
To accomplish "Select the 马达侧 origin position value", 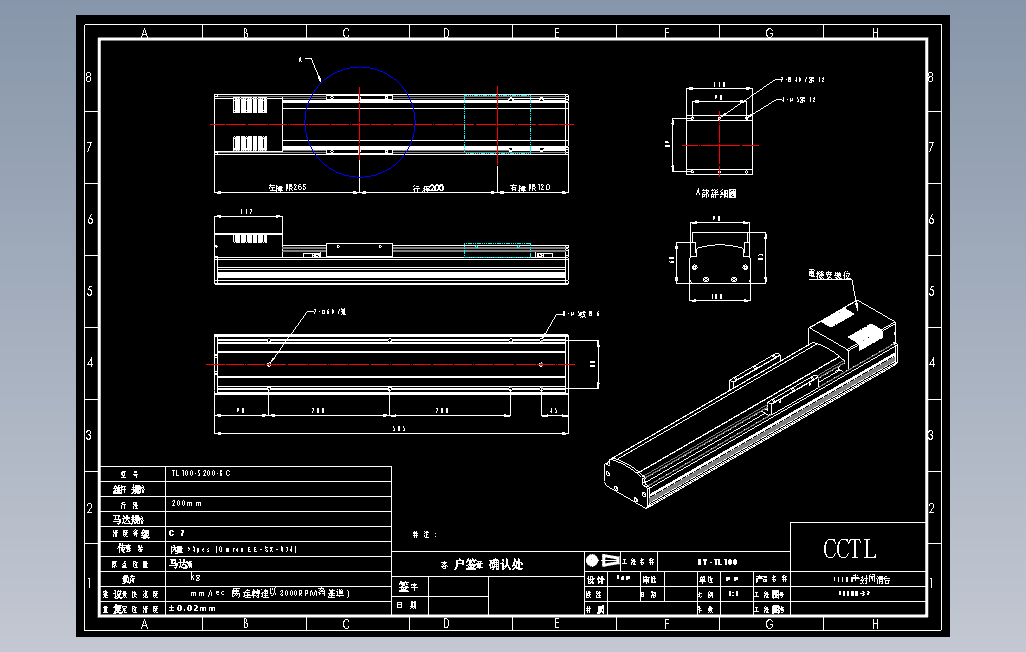I will [x=181, y=564].
